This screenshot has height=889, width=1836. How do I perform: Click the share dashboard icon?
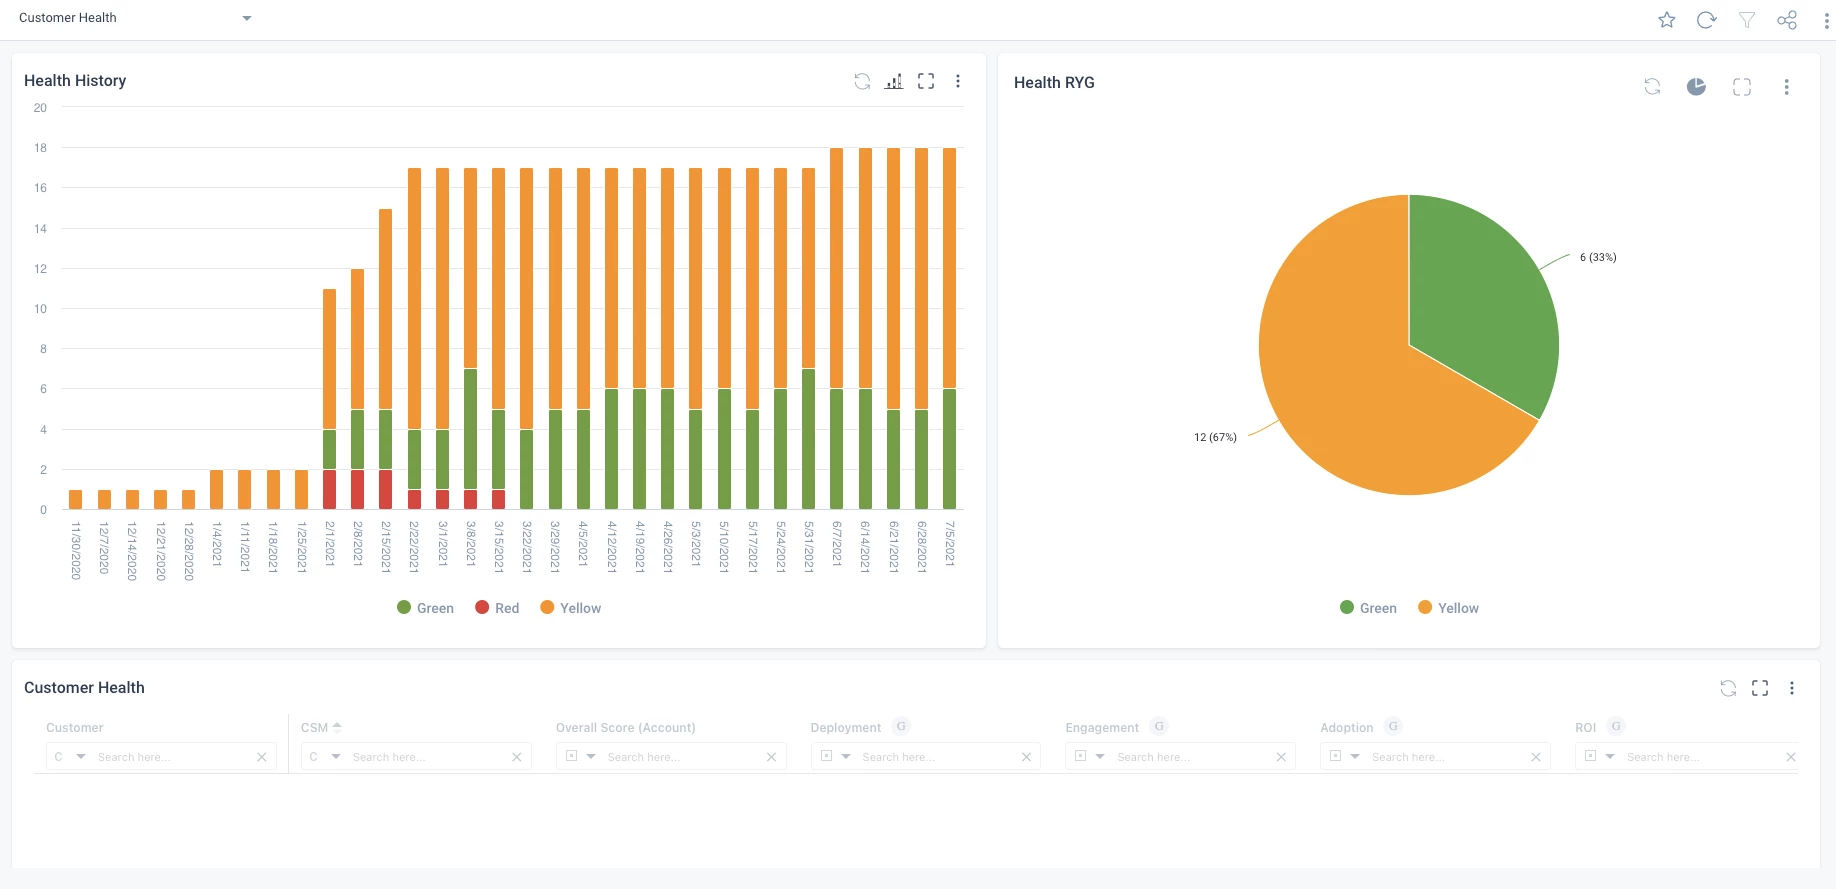pyautogui.click(x=1787, y=20)
